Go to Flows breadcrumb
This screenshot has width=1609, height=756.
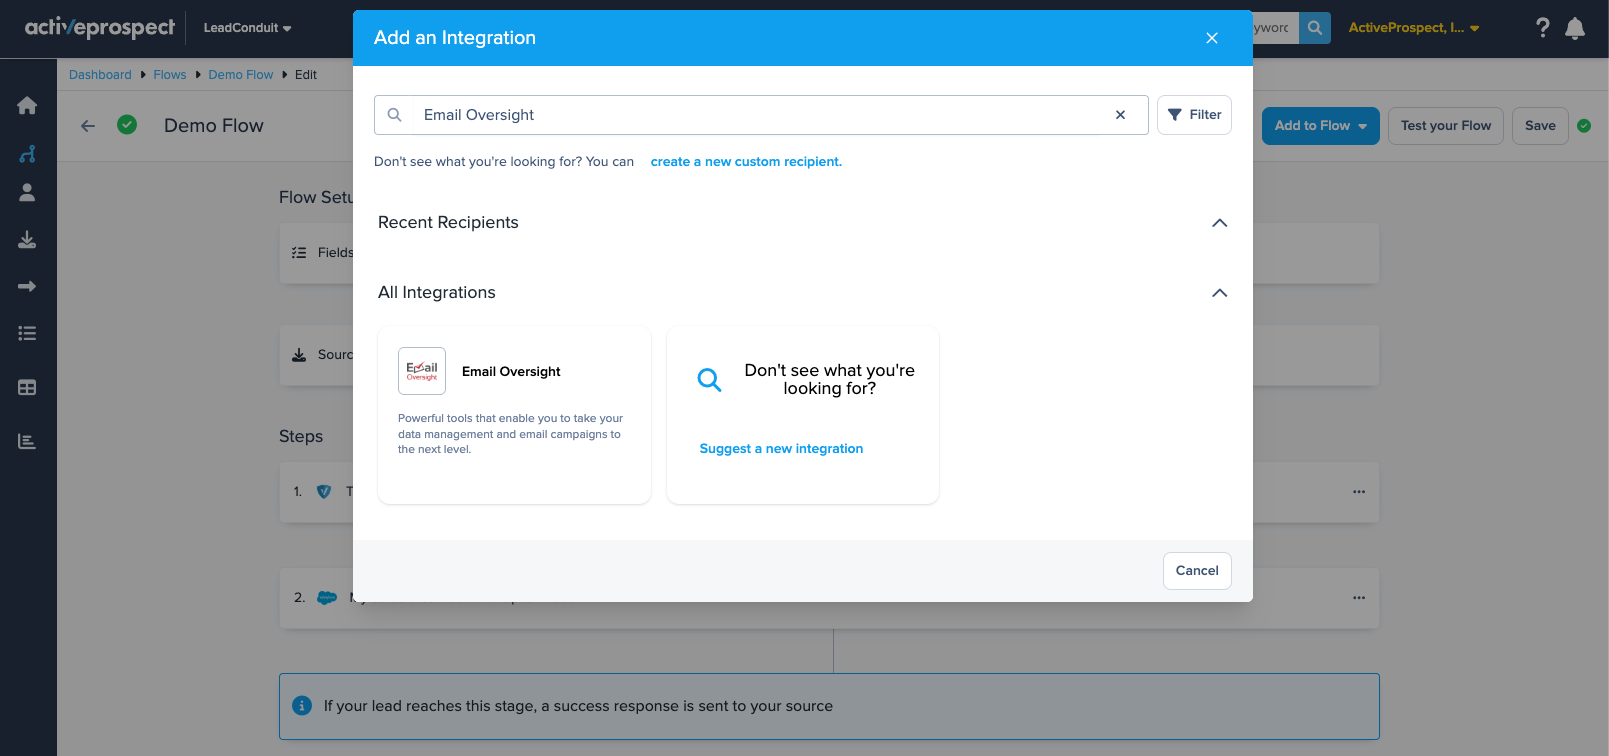(169, 75)
